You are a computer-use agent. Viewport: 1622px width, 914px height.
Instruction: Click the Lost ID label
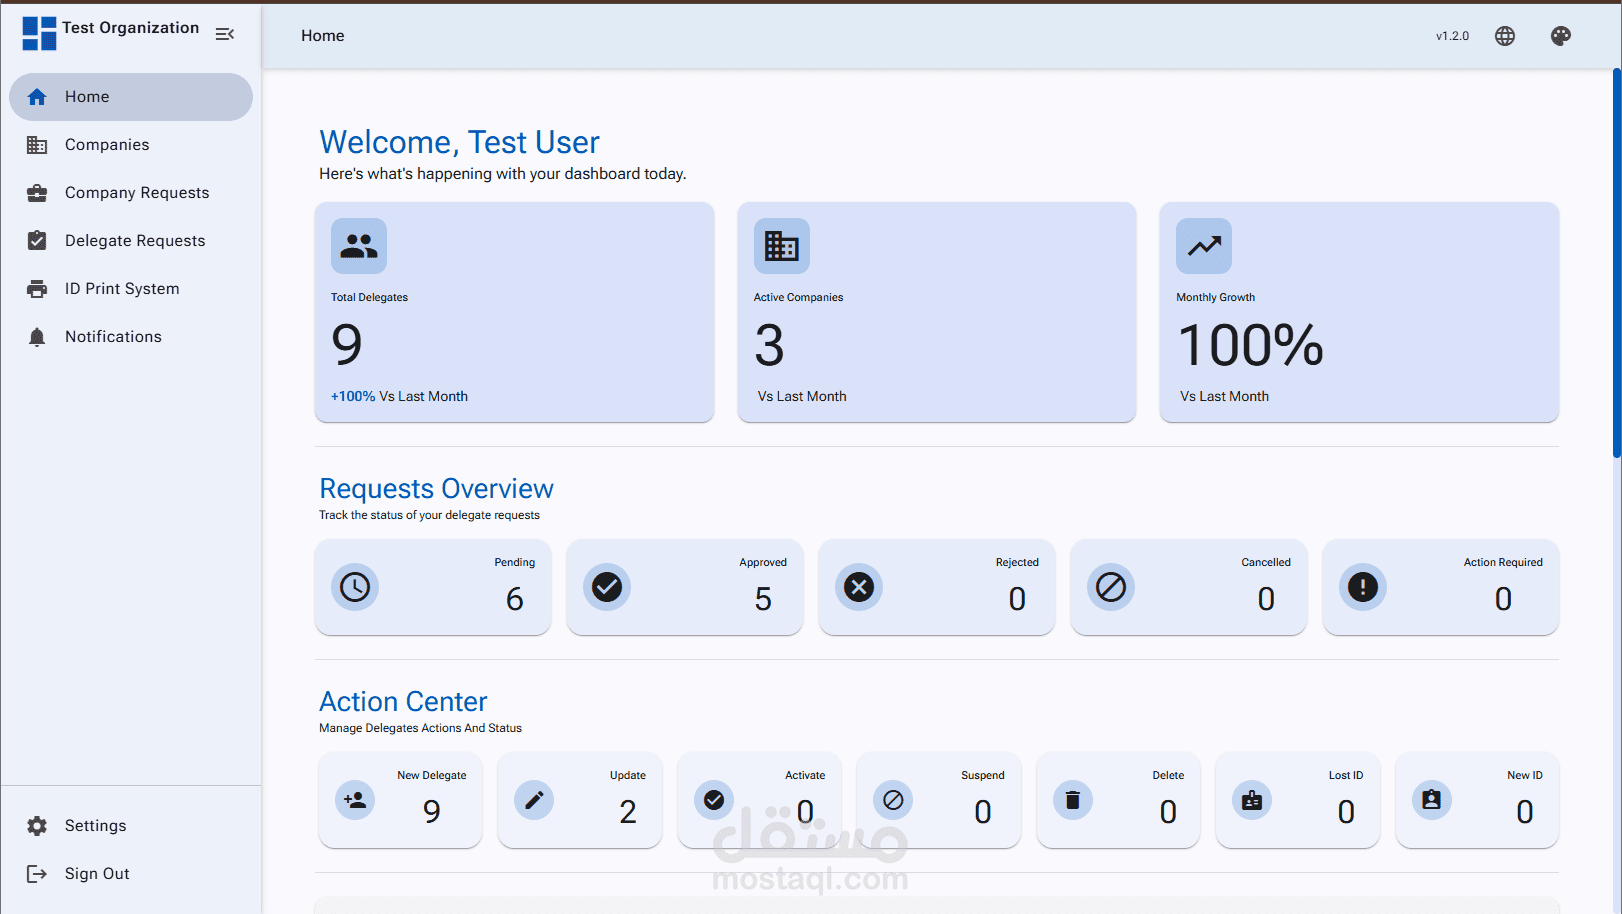1346,775
